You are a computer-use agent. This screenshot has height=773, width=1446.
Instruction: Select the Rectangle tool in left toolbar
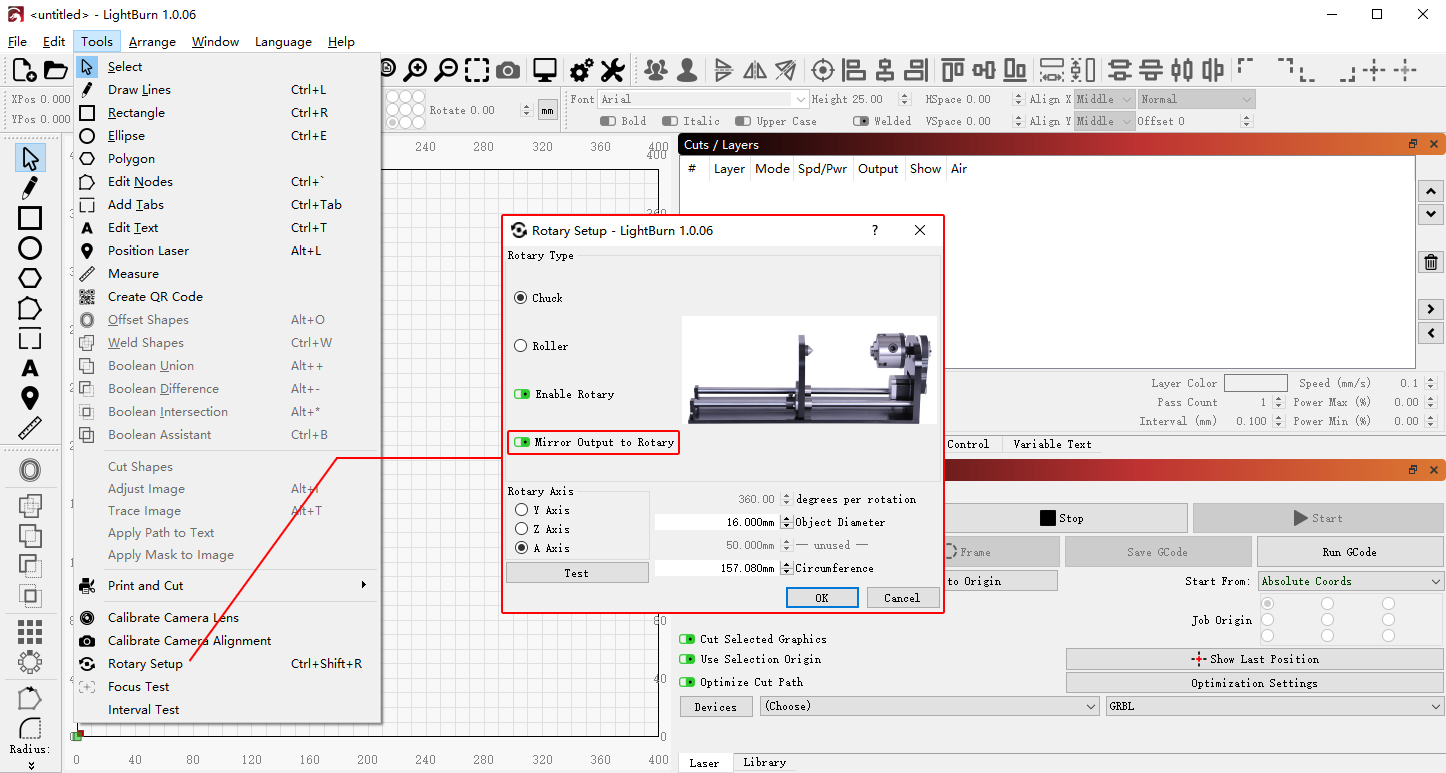click(30, 218)
